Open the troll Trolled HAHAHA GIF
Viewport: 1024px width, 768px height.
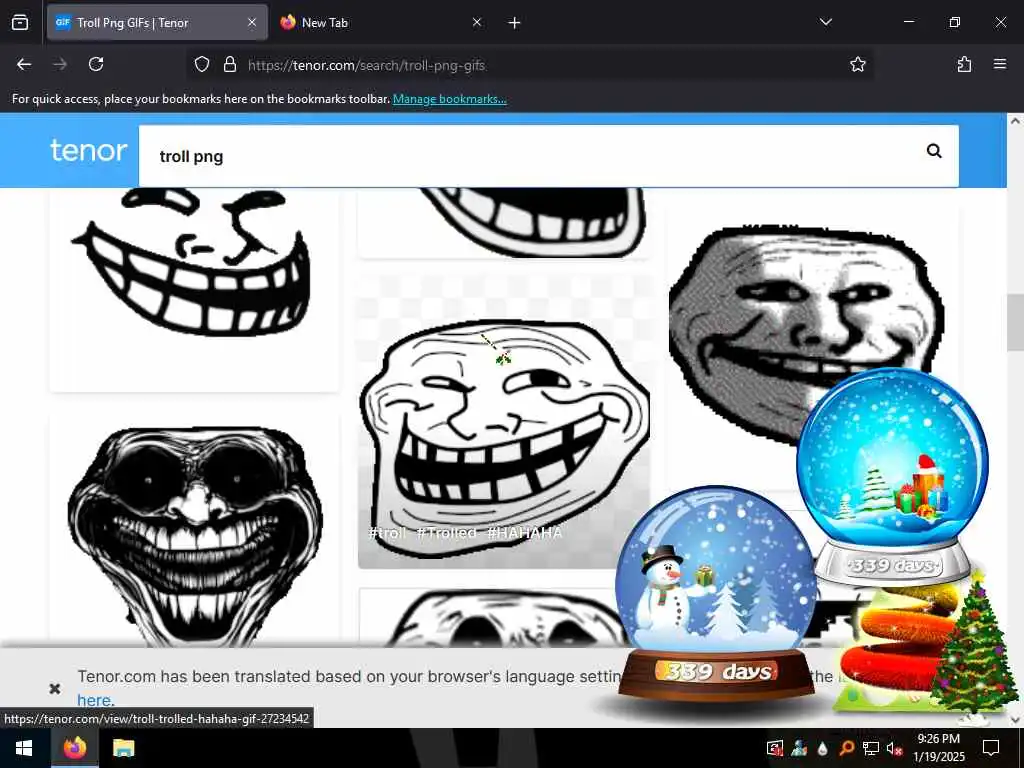[504, 421]
